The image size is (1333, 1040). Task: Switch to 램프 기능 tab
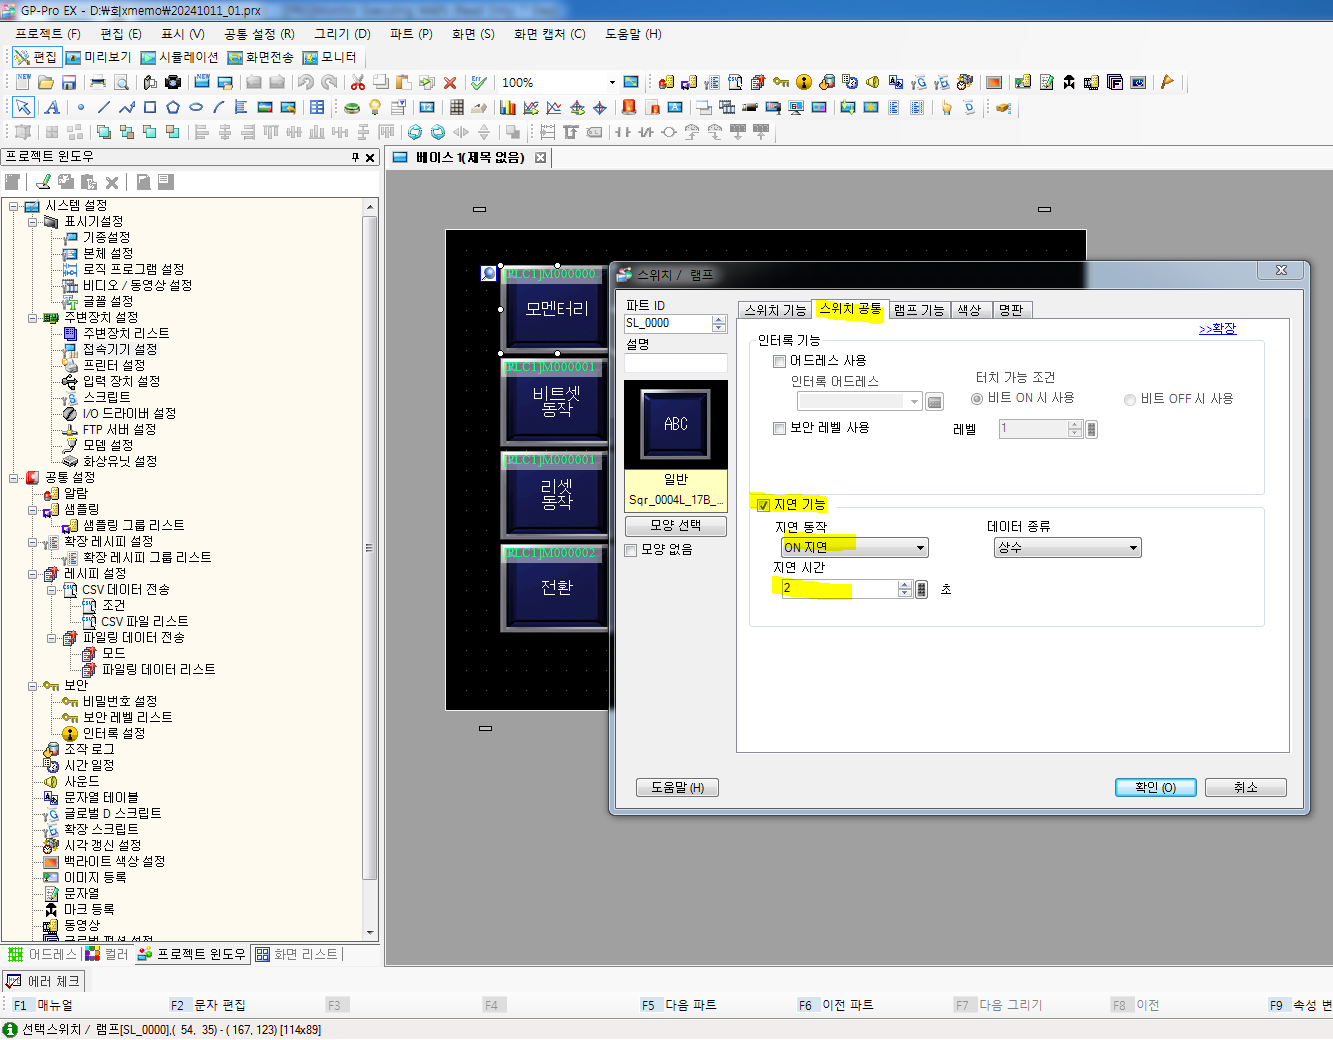click(919, 310)
